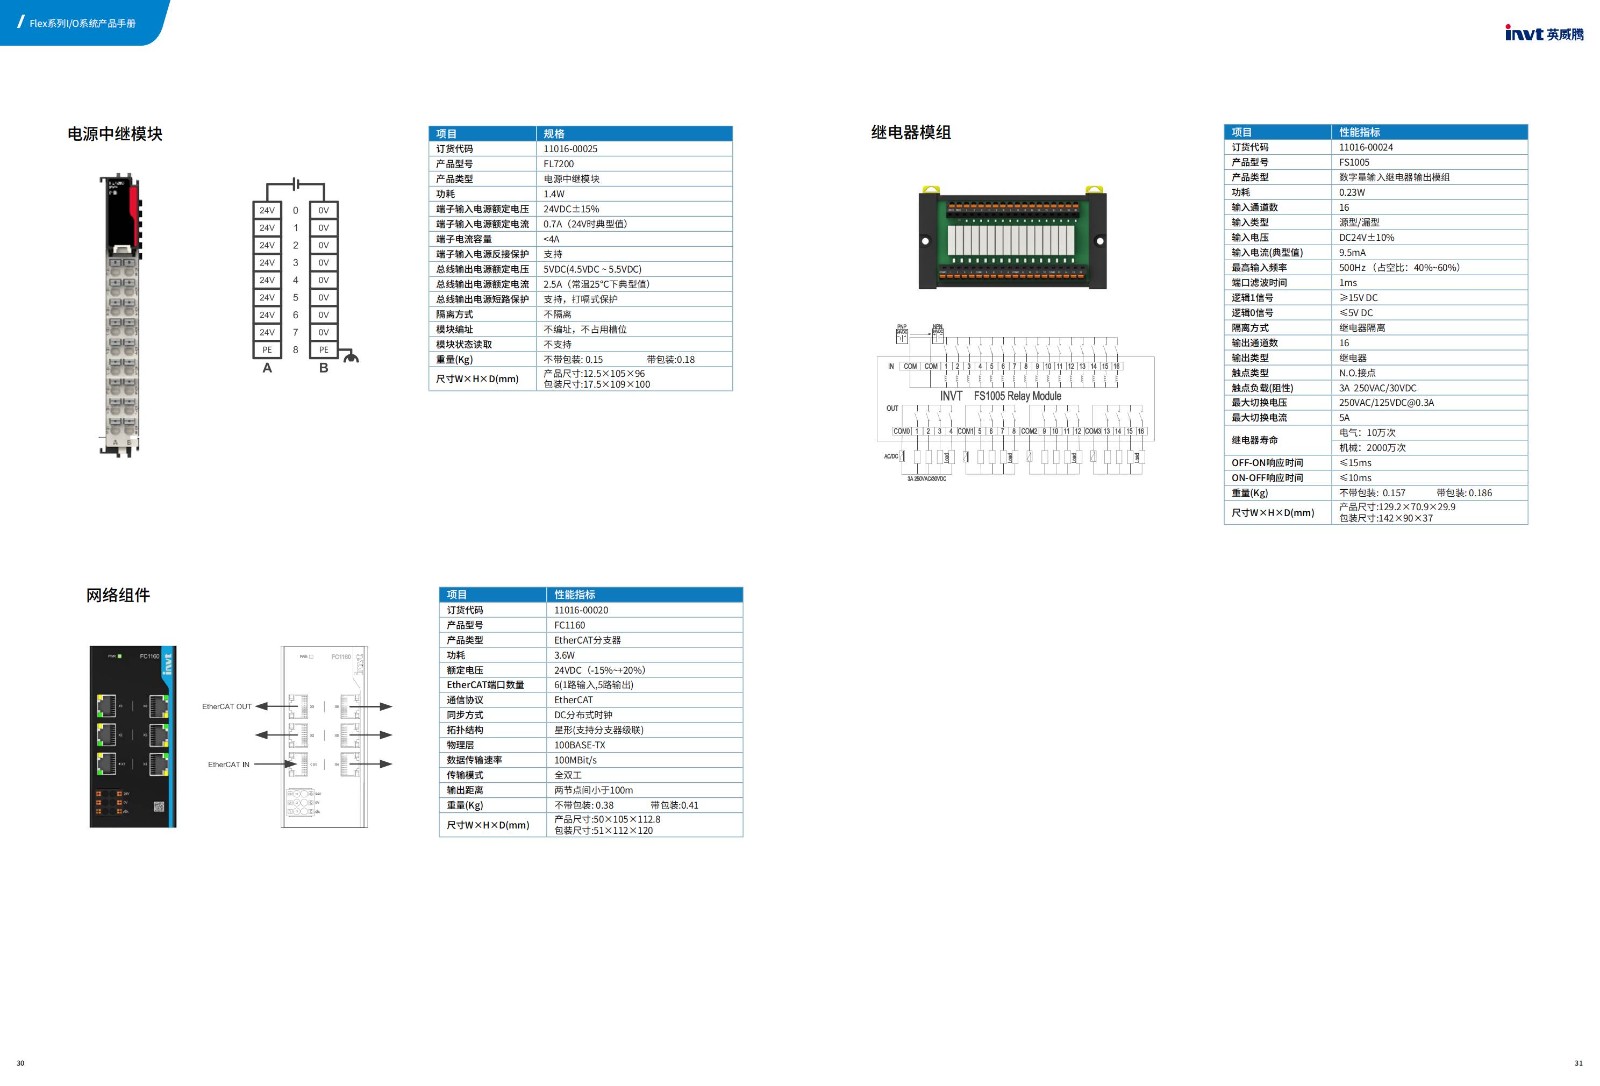The width and height of the screenshot is (1600, 1086).
Task: Select order code 11016-00024 in the relay table
Action: [x=1366, y=147]
